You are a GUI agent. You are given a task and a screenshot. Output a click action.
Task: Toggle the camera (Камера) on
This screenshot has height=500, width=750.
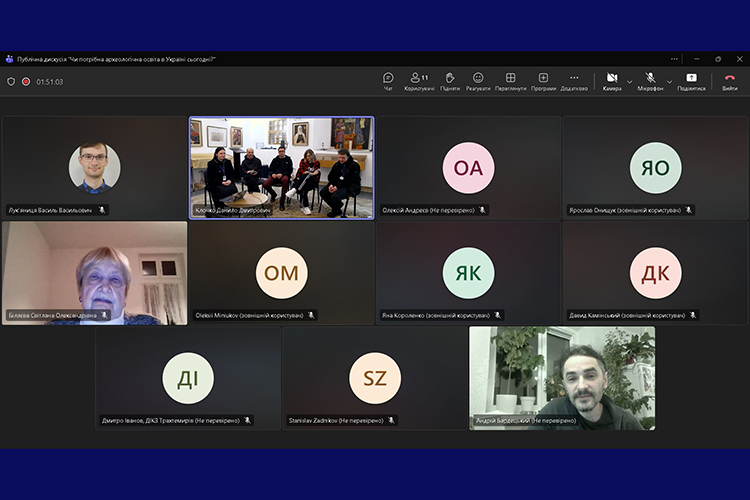tap(612, 81)
